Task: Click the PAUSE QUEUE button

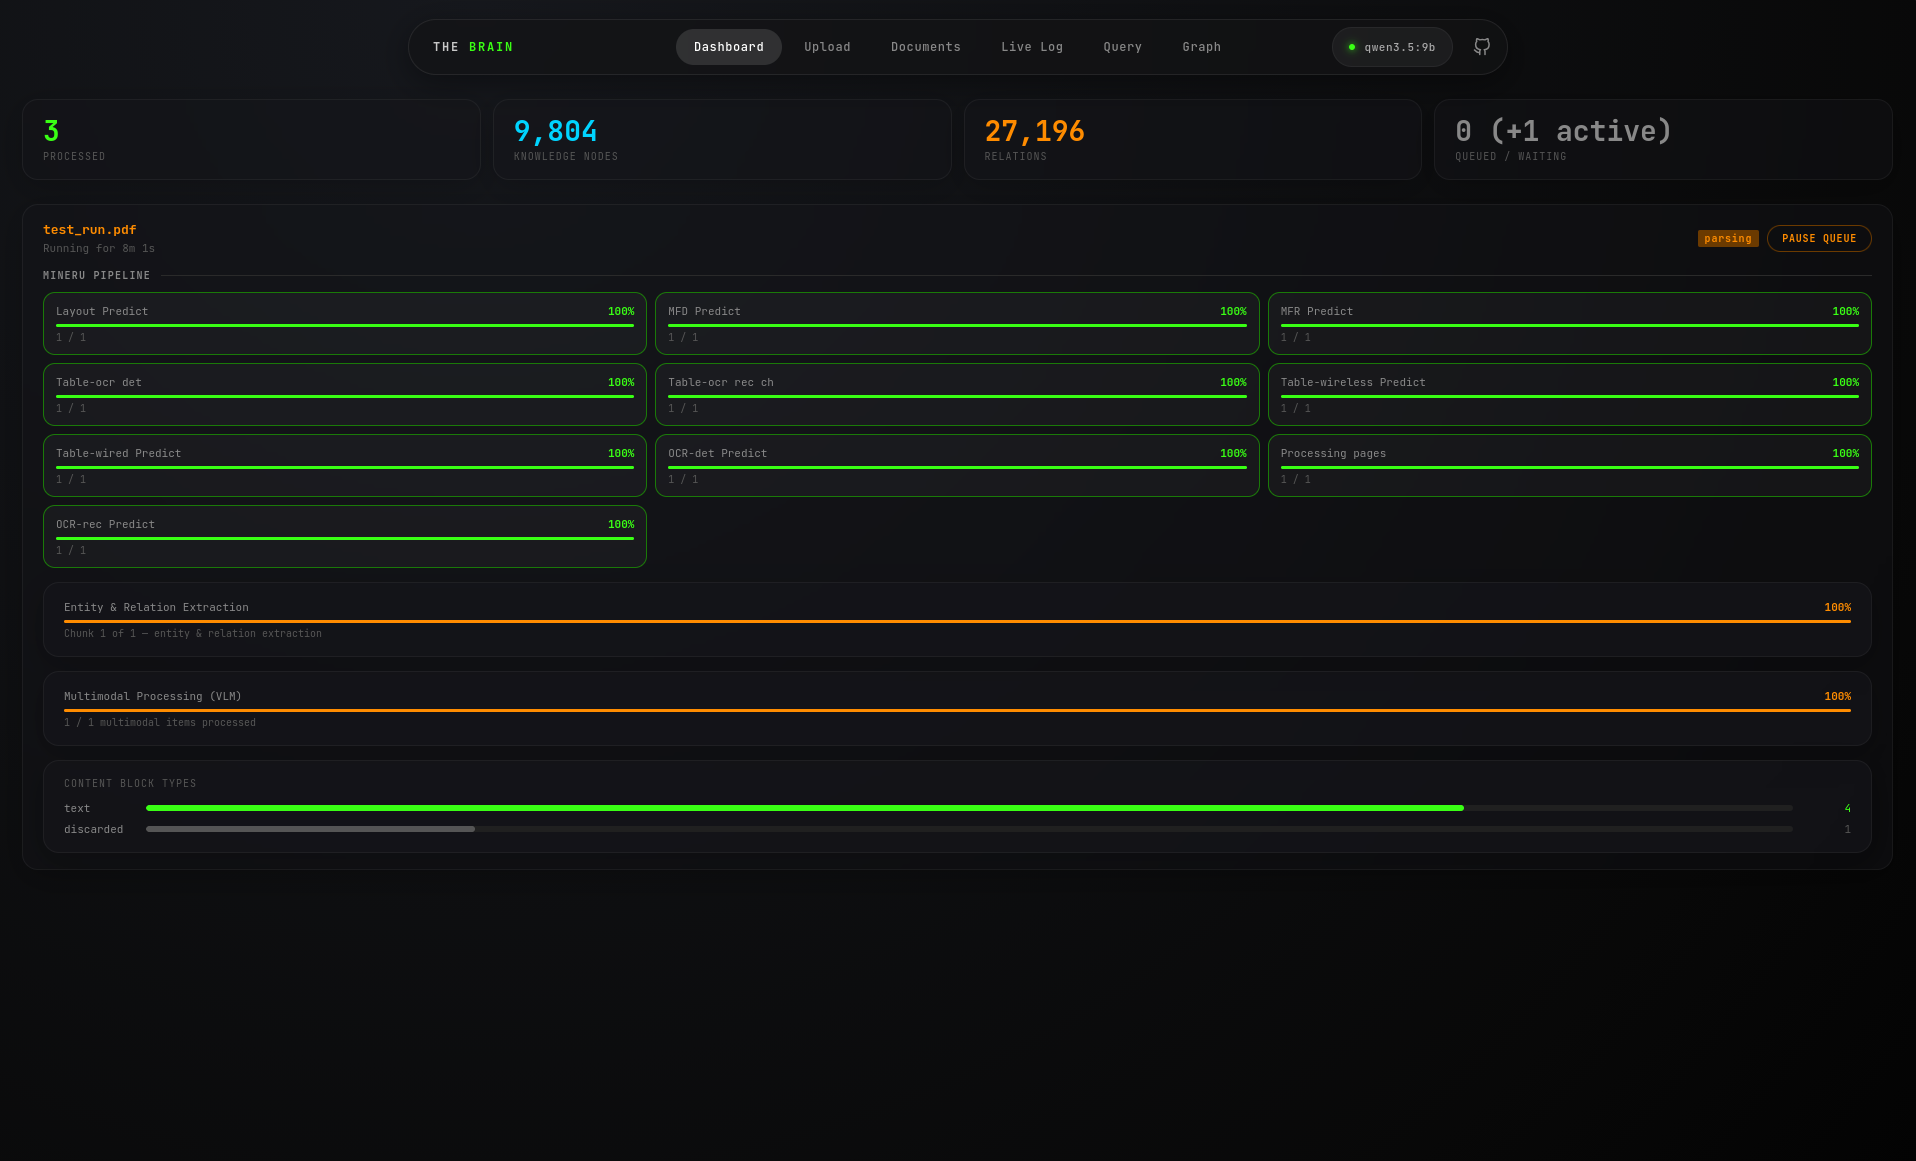Action: (x=1819, y=238)
